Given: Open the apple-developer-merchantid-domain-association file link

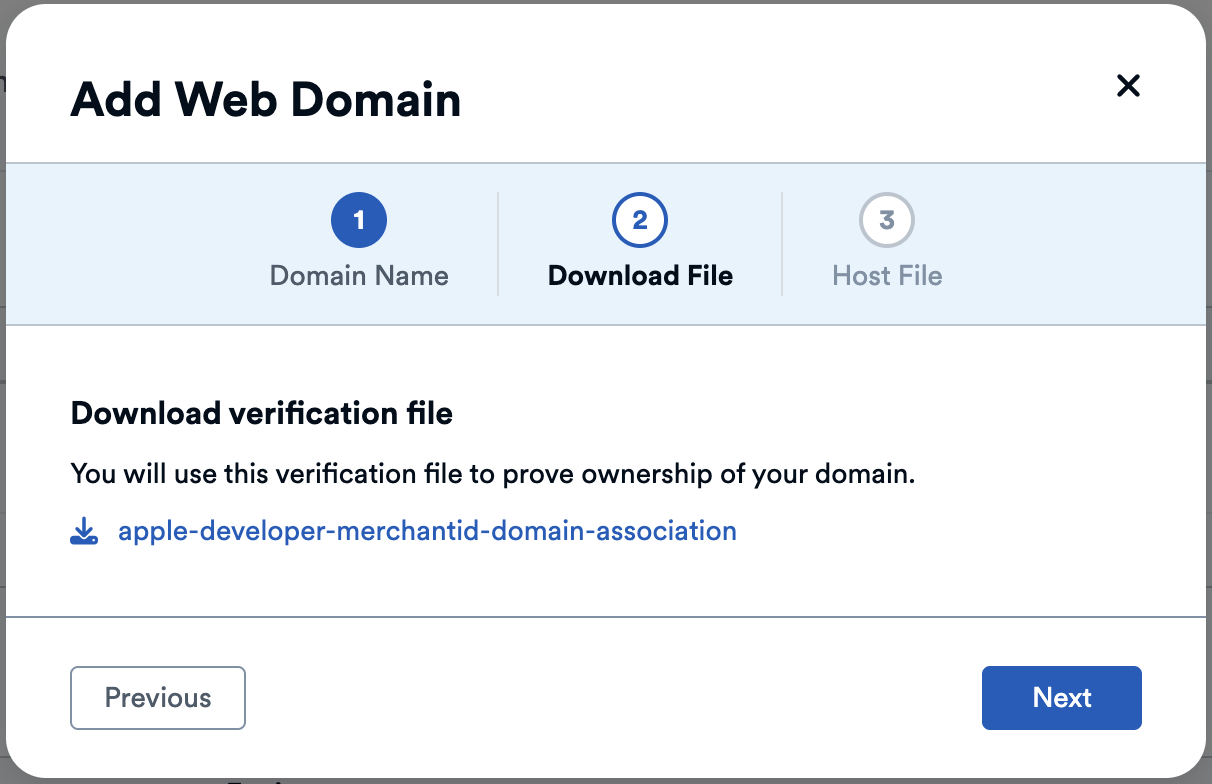Looking at the screenshot, I should [427, 531].
